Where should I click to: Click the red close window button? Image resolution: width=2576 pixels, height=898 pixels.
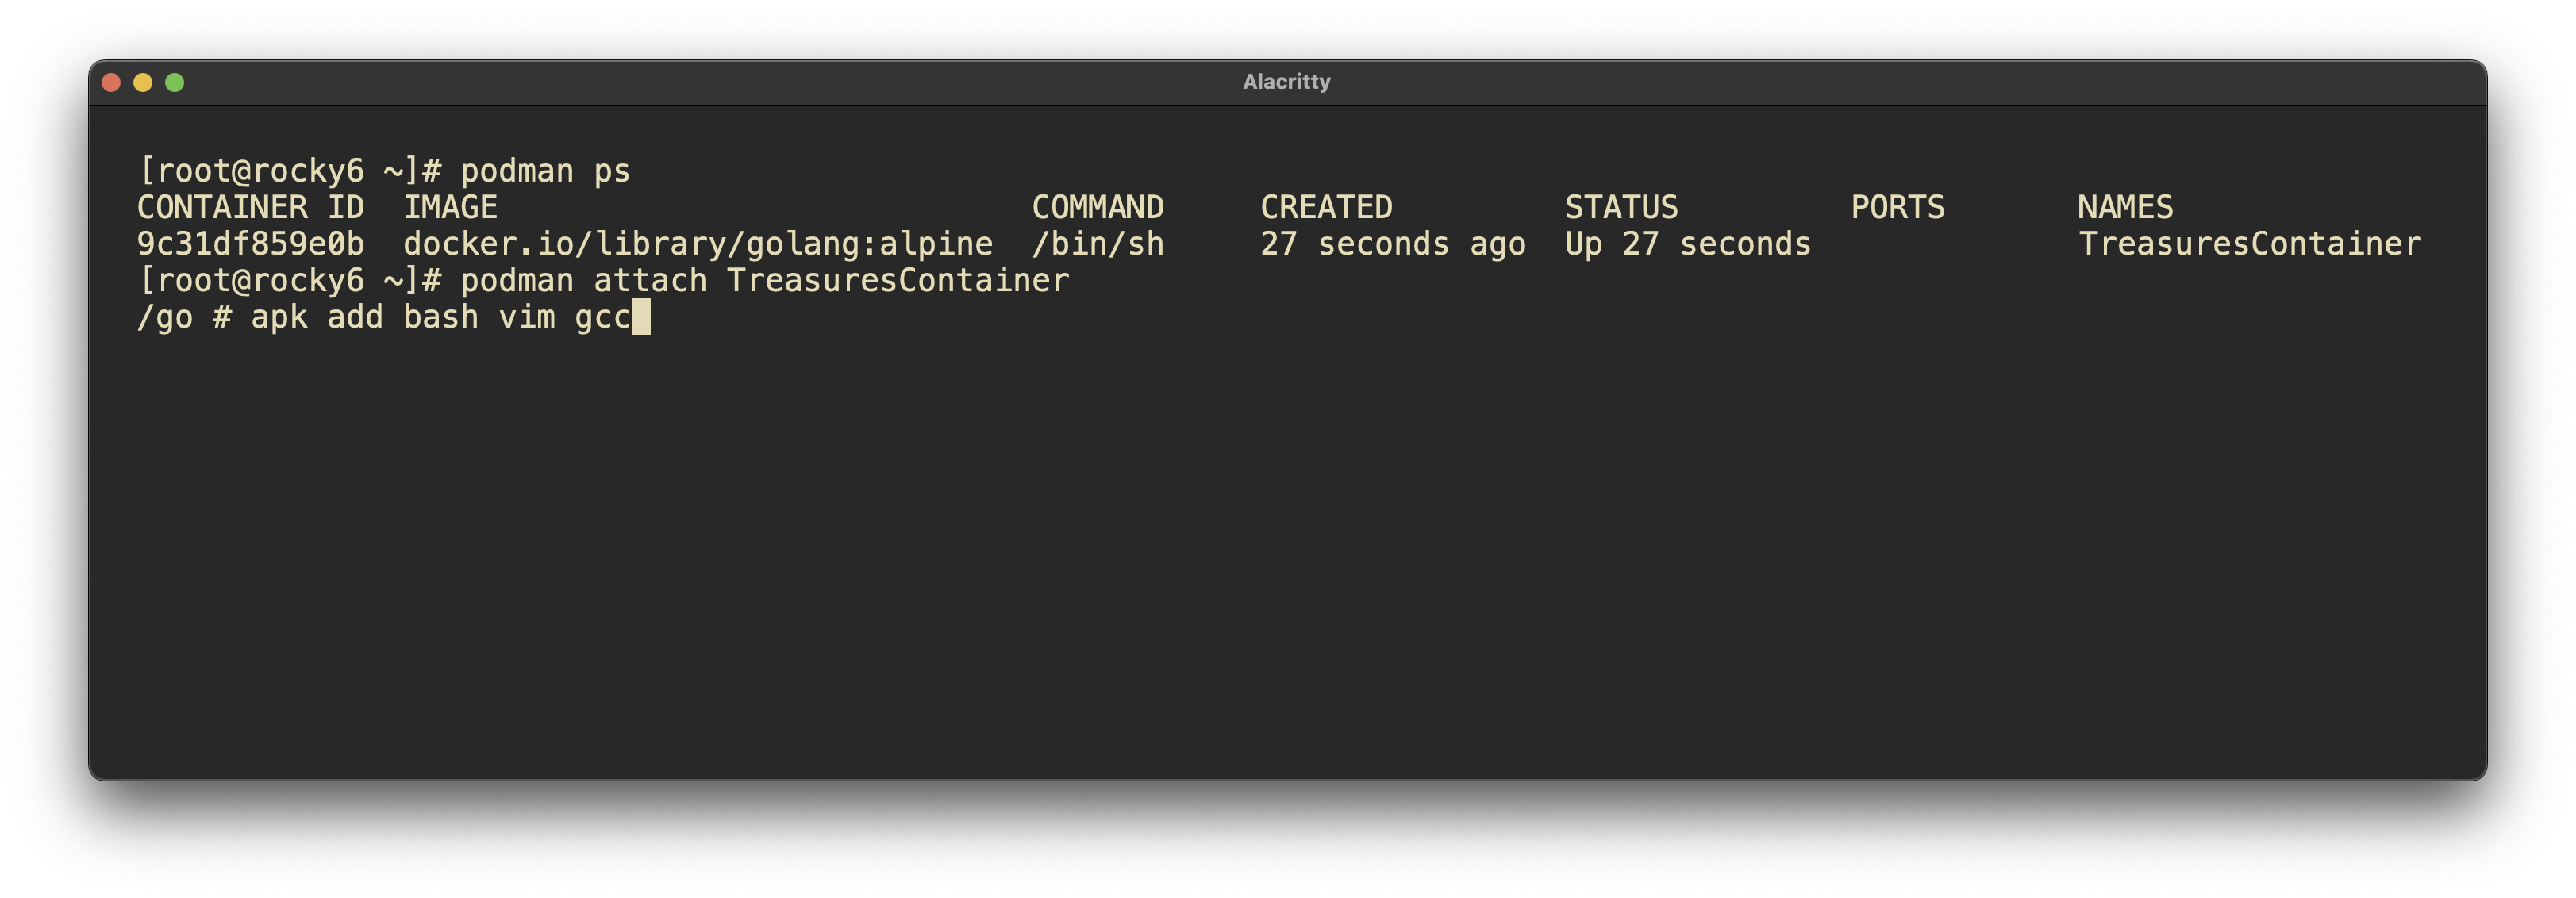111,83
